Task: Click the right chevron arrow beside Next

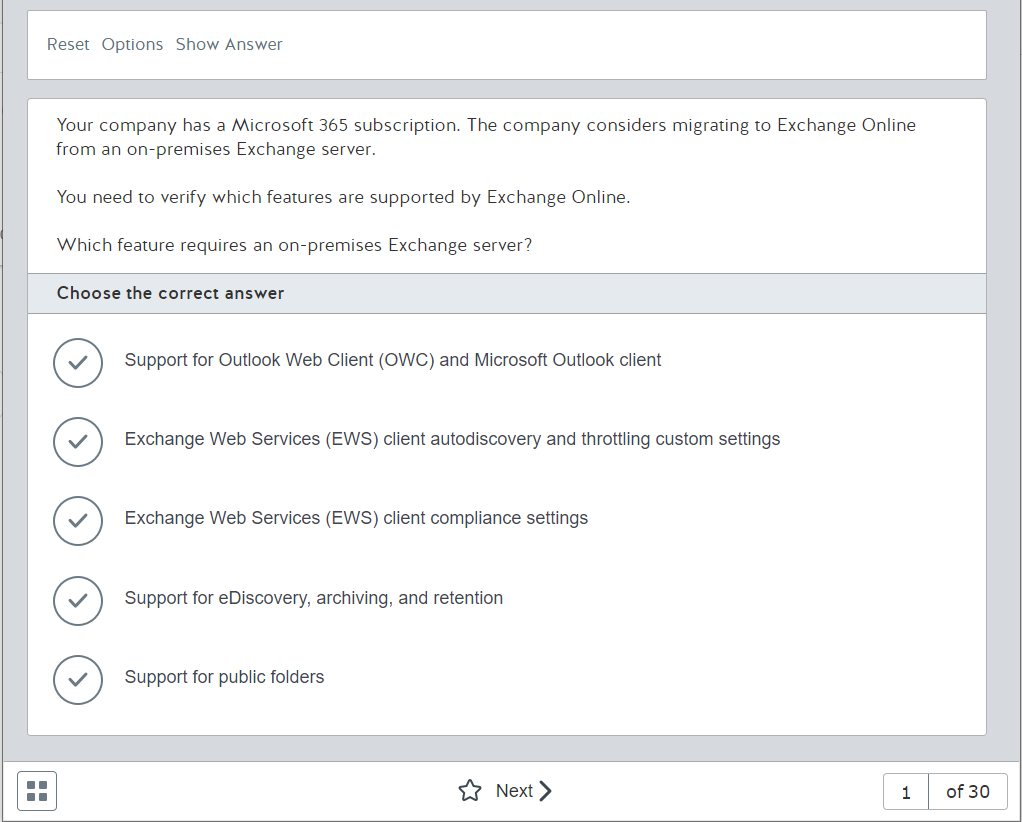Action: (x=546, y=791)
